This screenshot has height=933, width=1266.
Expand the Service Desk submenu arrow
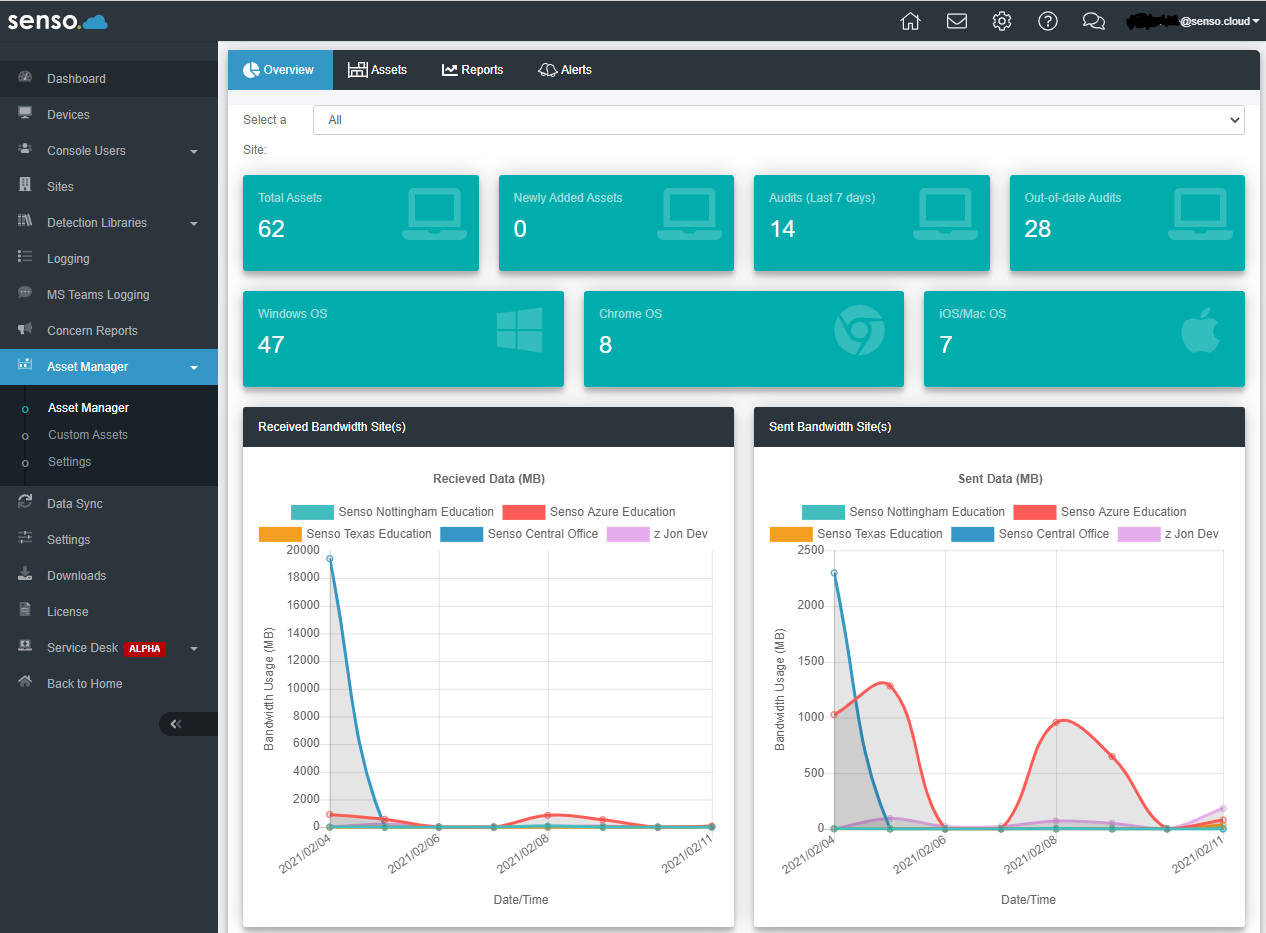pos(194,649)
